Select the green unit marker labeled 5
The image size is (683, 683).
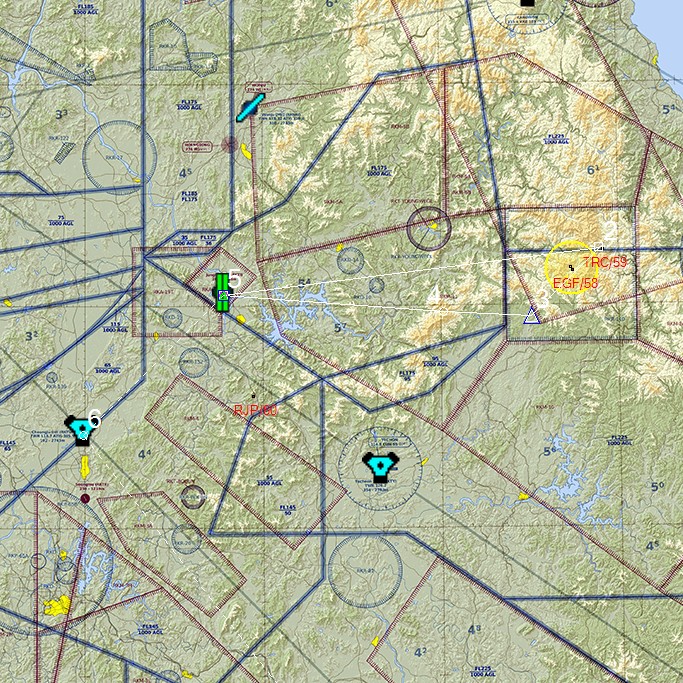223,293
